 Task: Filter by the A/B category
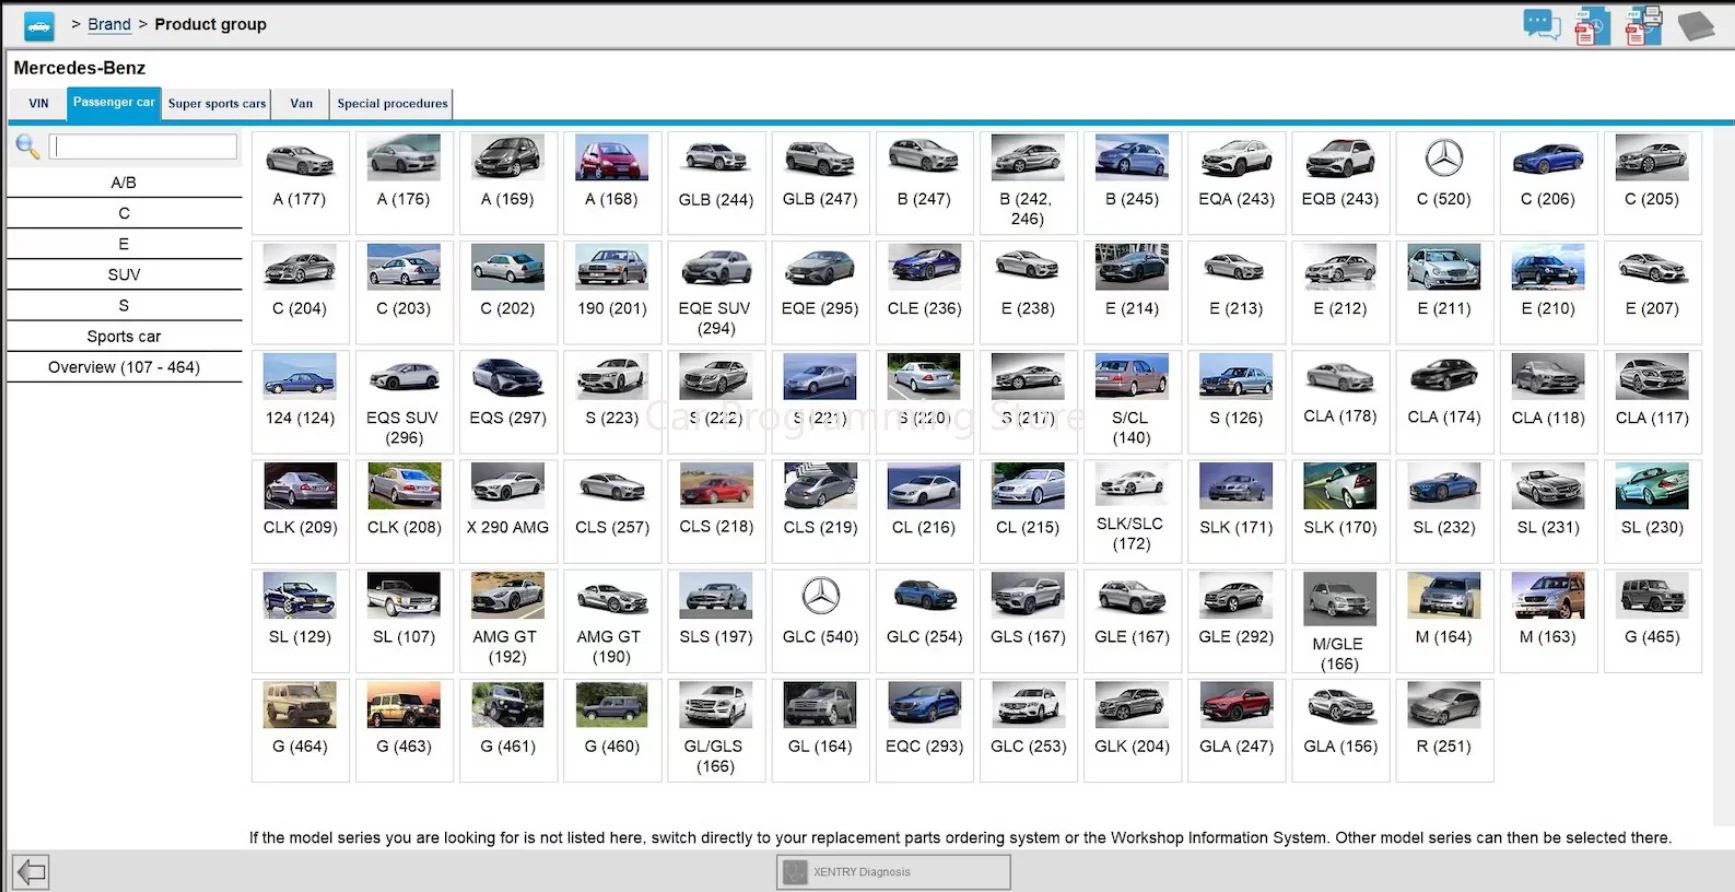[124, 183]
